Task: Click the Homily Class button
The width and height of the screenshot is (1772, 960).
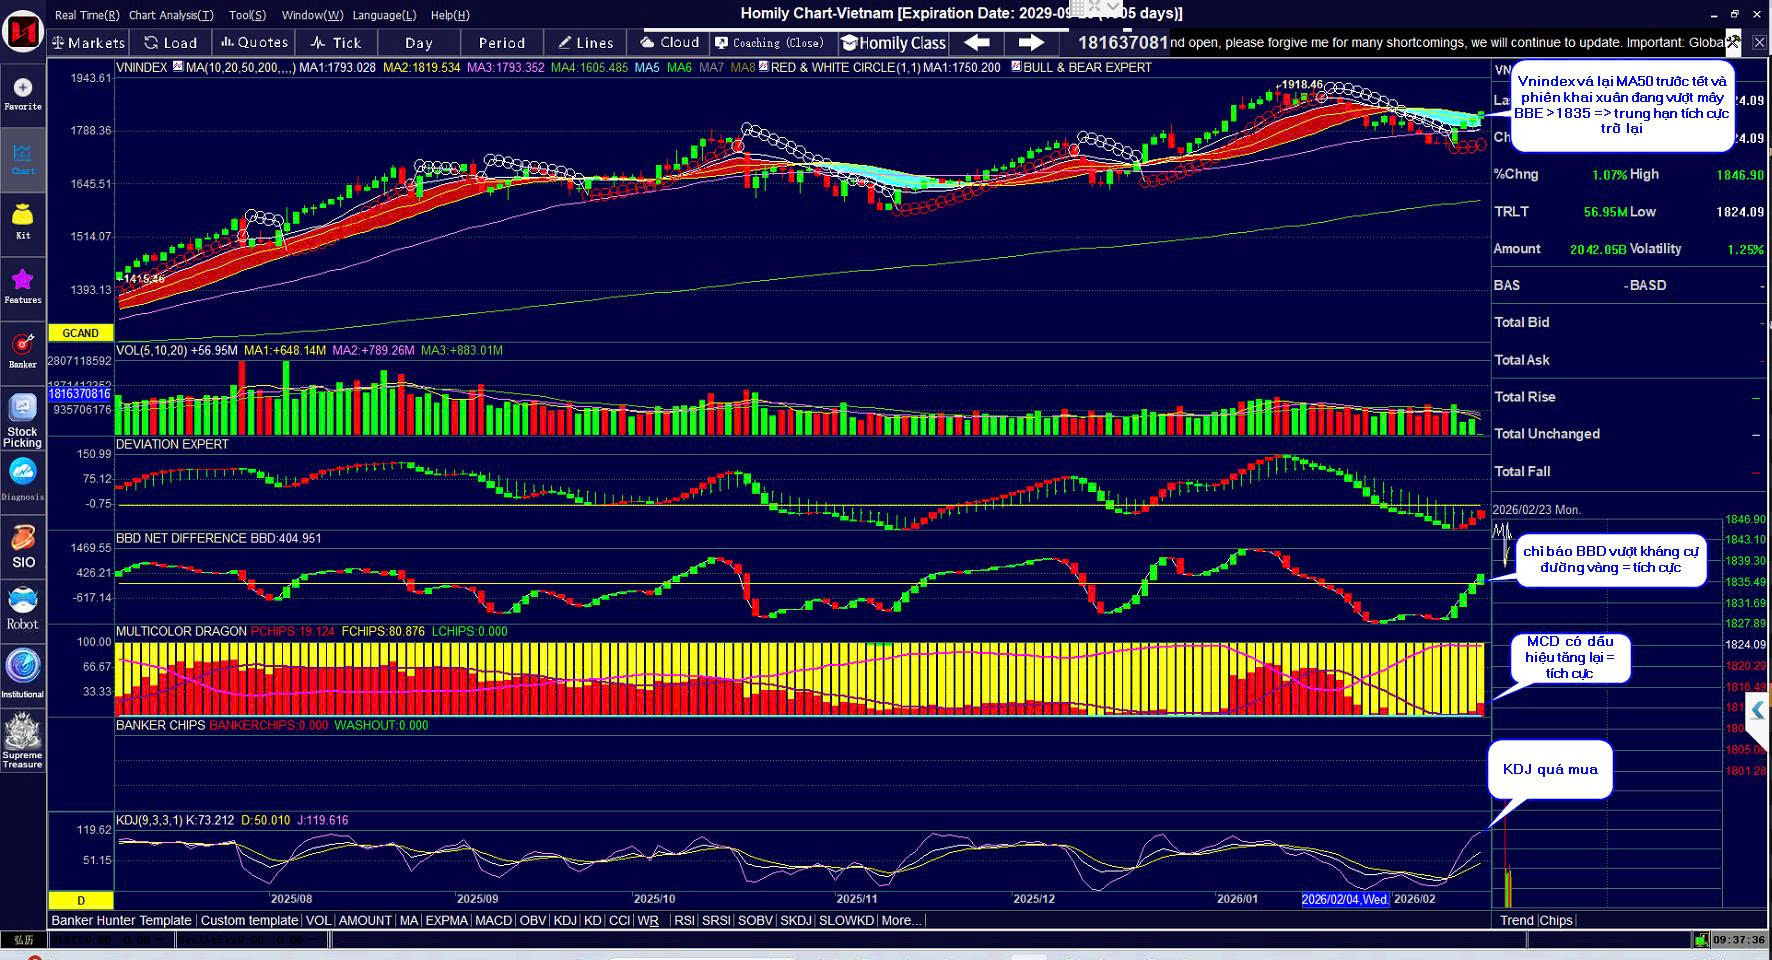Action: (x=893, y=43)
